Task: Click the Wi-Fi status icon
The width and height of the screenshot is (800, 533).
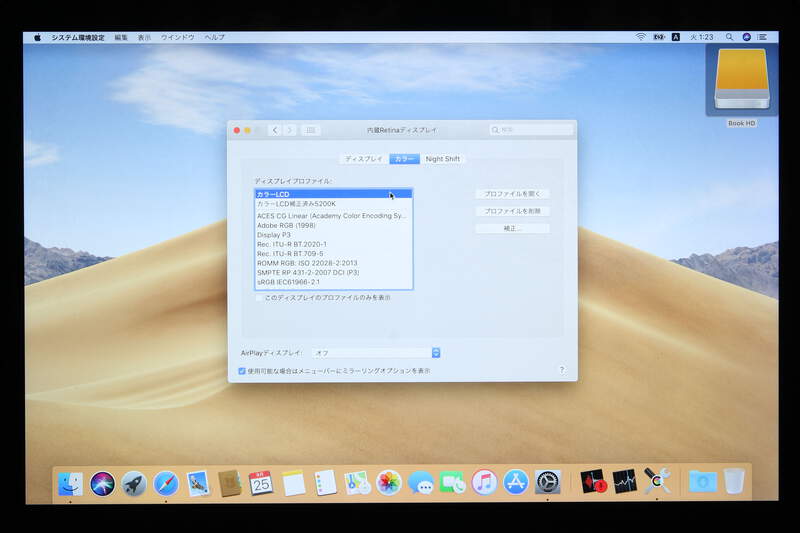Action: pyautogui.click(x=641, y=37)
